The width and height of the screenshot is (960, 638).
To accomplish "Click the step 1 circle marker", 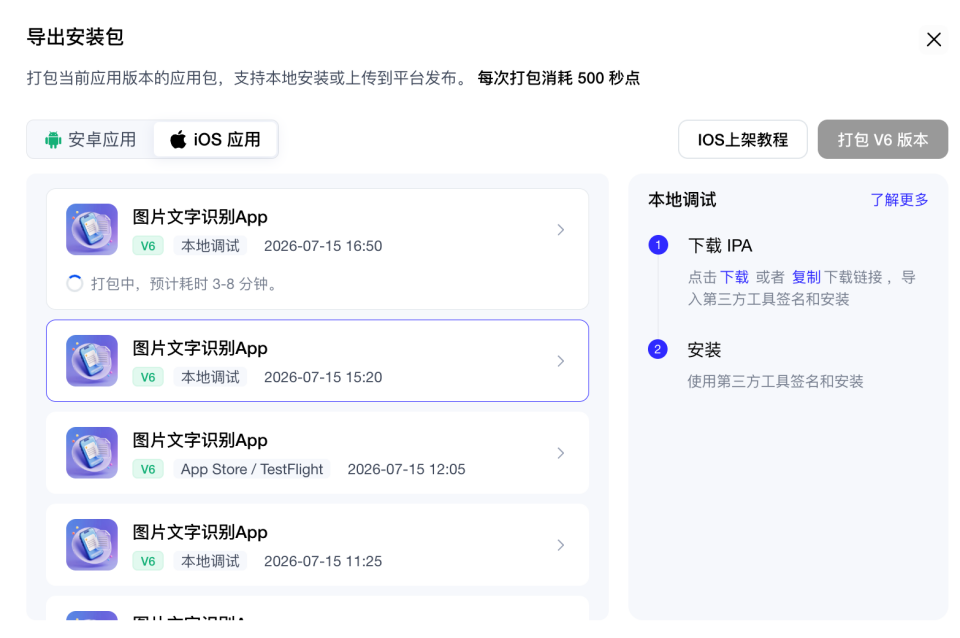I will [x=658, y=246].
